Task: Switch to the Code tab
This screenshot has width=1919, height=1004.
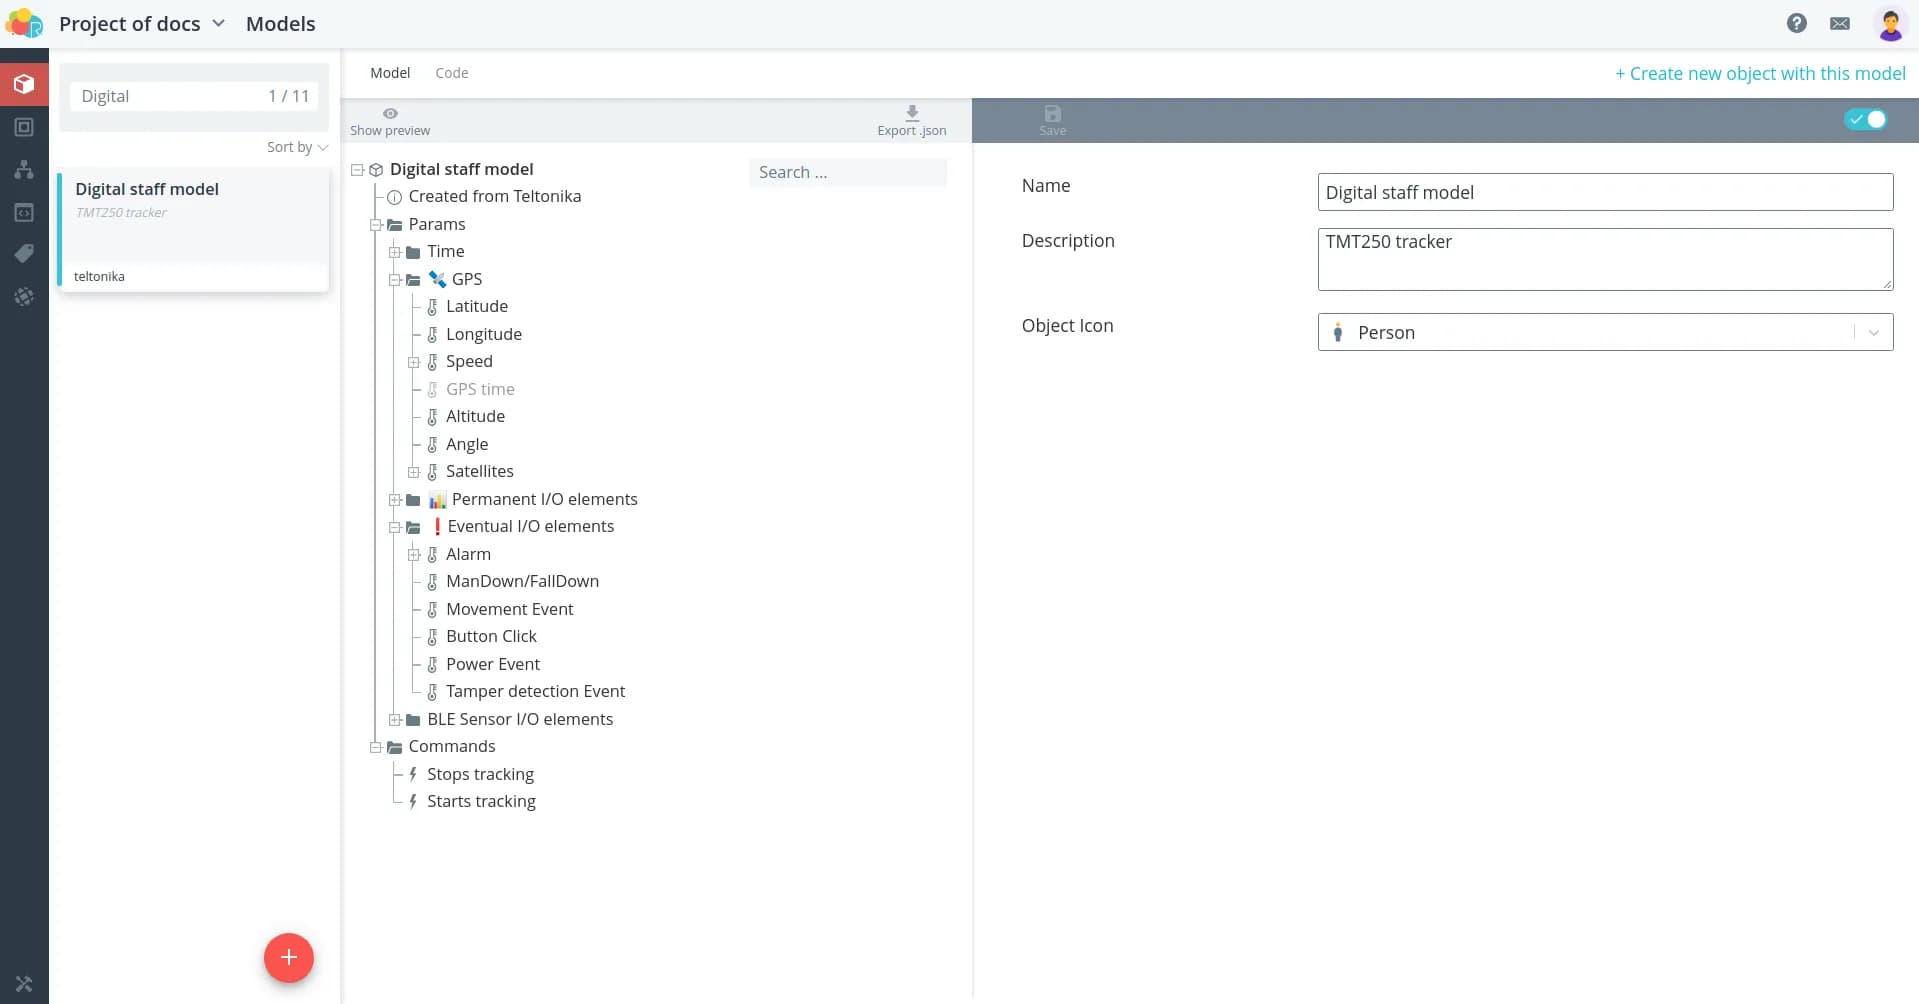Action: tap(451, 73)
